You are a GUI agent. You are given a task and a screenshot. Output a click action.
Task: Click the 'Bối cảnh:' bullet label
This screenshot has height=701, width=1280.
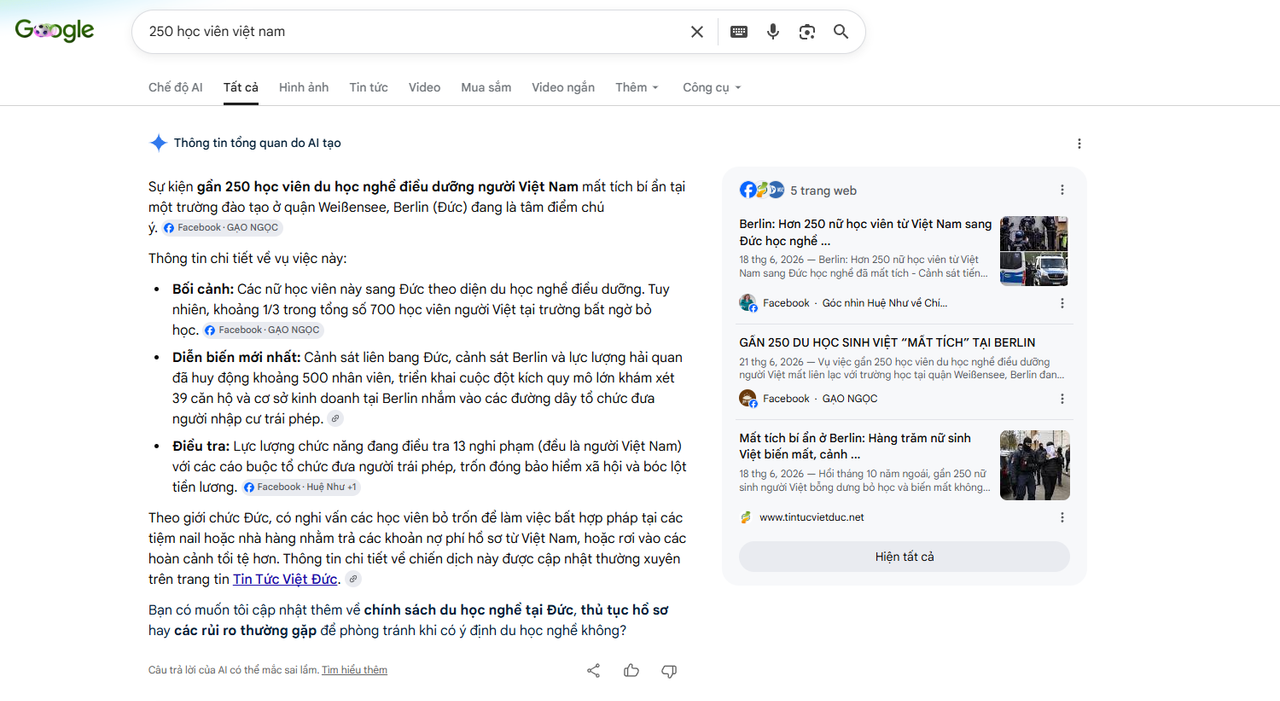point(203,289)
